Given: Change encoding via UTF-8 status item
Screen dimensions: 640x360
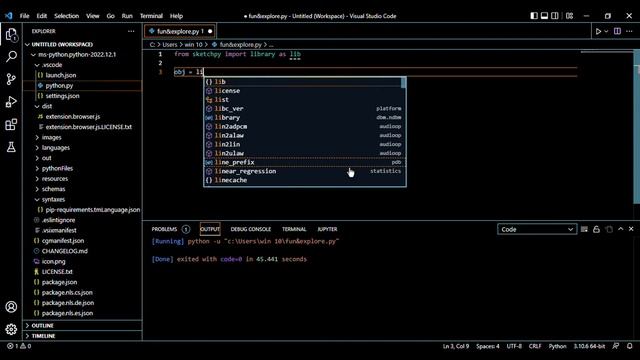Looking at the screenshot, I should point(514,346).
